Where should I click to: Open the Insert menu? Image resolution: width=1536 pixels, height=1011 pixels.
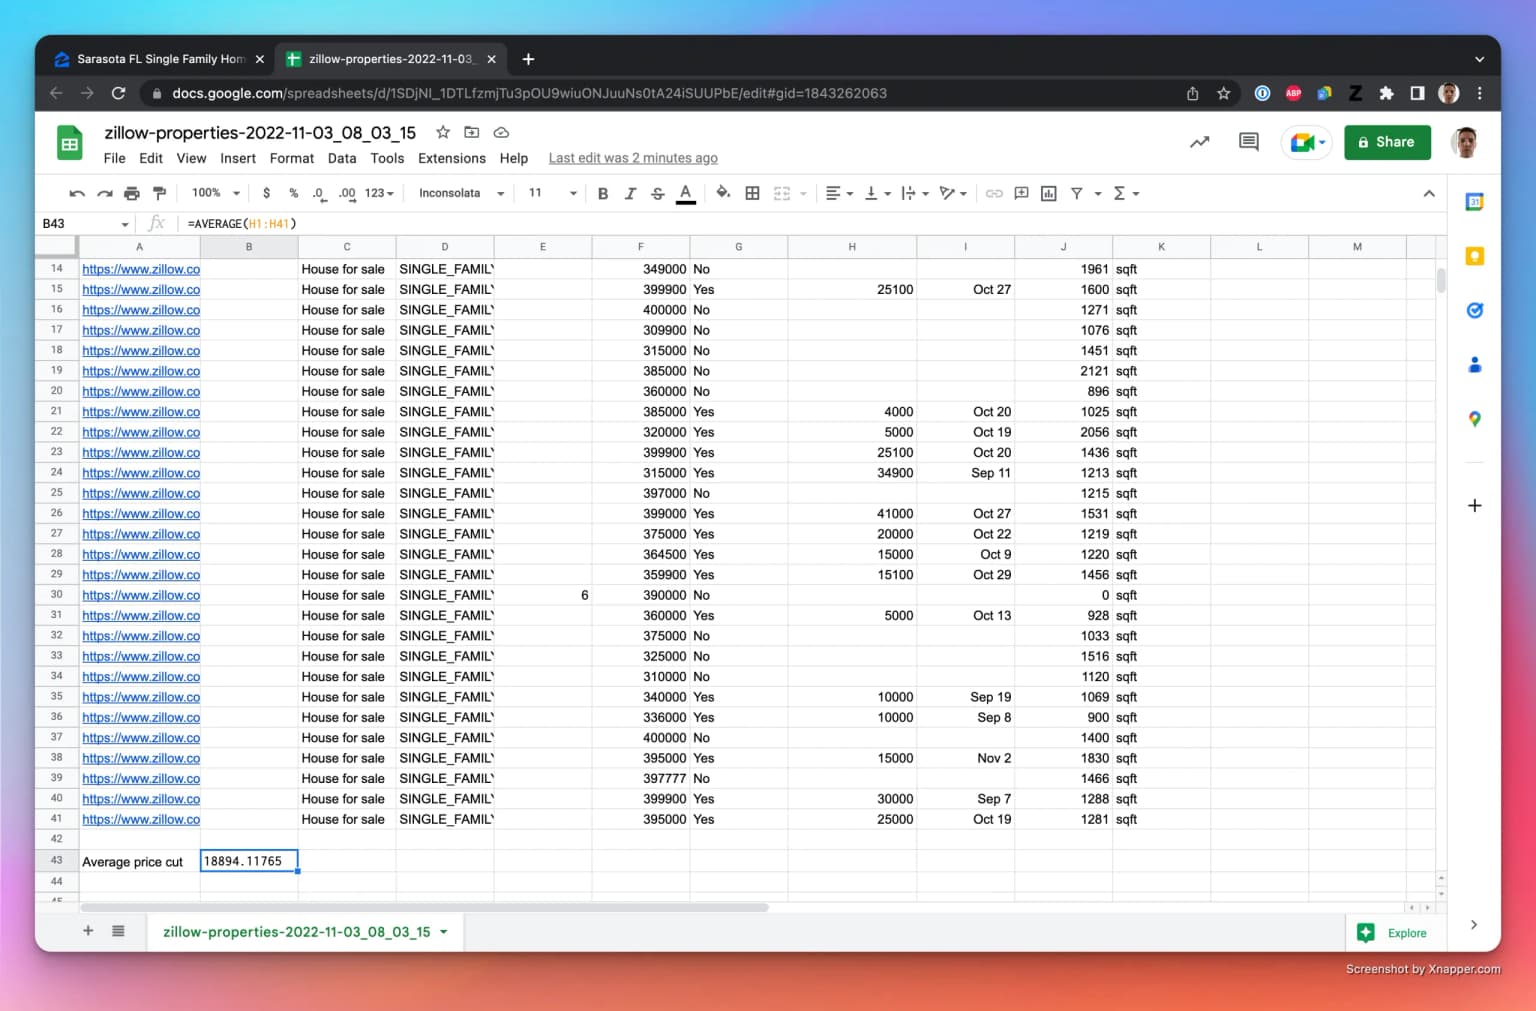(238, 159)
